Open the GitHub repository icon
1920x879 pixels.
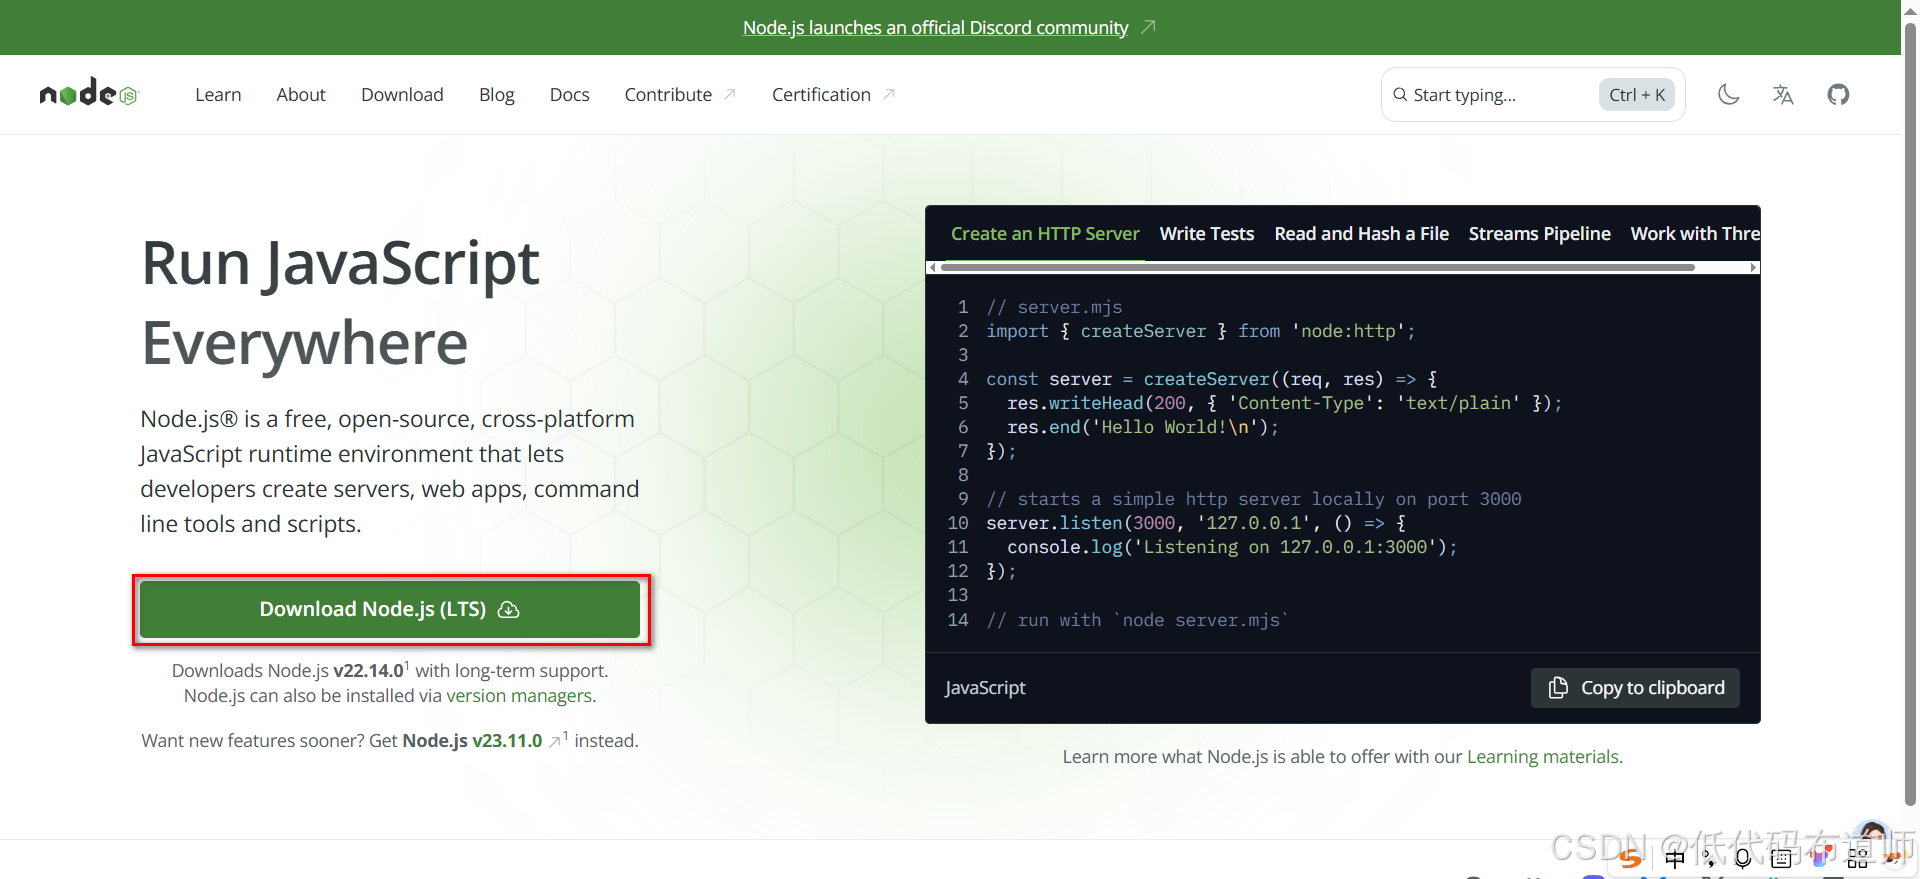[x=1838, y=95]
